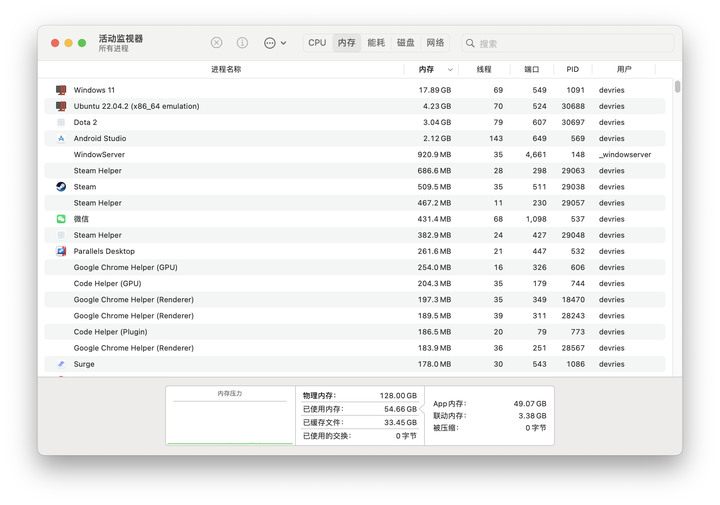Click the Dota 2 app icon
Image resolution: width=720 pixels, height=505 pixels.
click(61, 122)
